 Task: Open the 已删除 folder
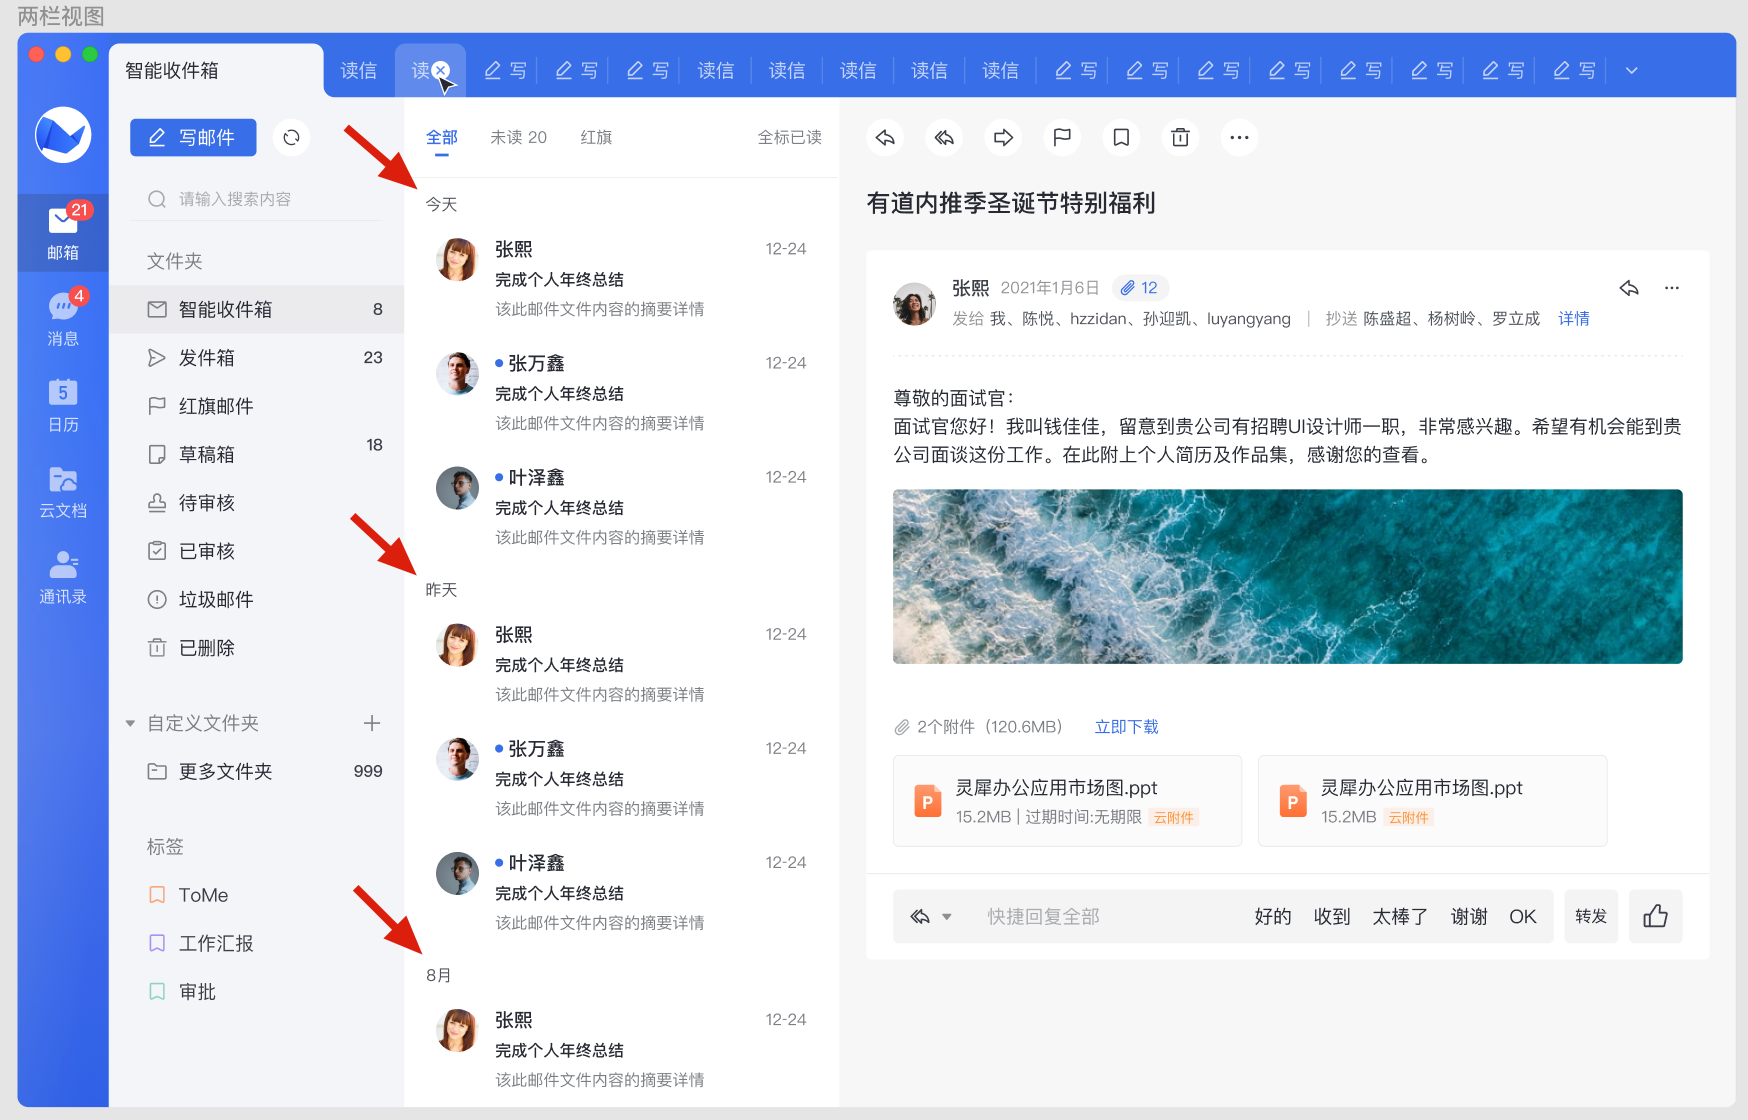(x=257, y=648)
